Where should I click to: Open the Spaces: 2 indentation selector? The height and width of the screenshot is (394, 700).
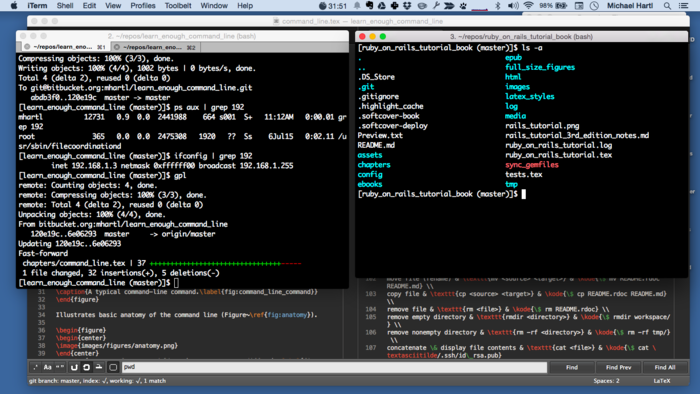tap(606, 381)
